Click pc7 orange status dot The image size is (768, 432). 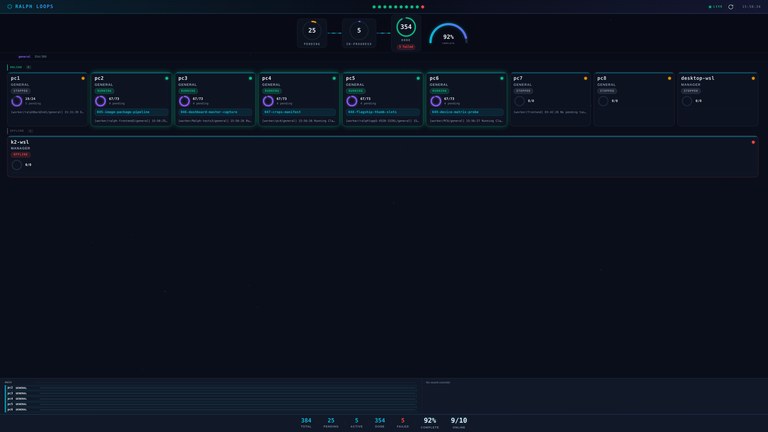click(585, 78)
